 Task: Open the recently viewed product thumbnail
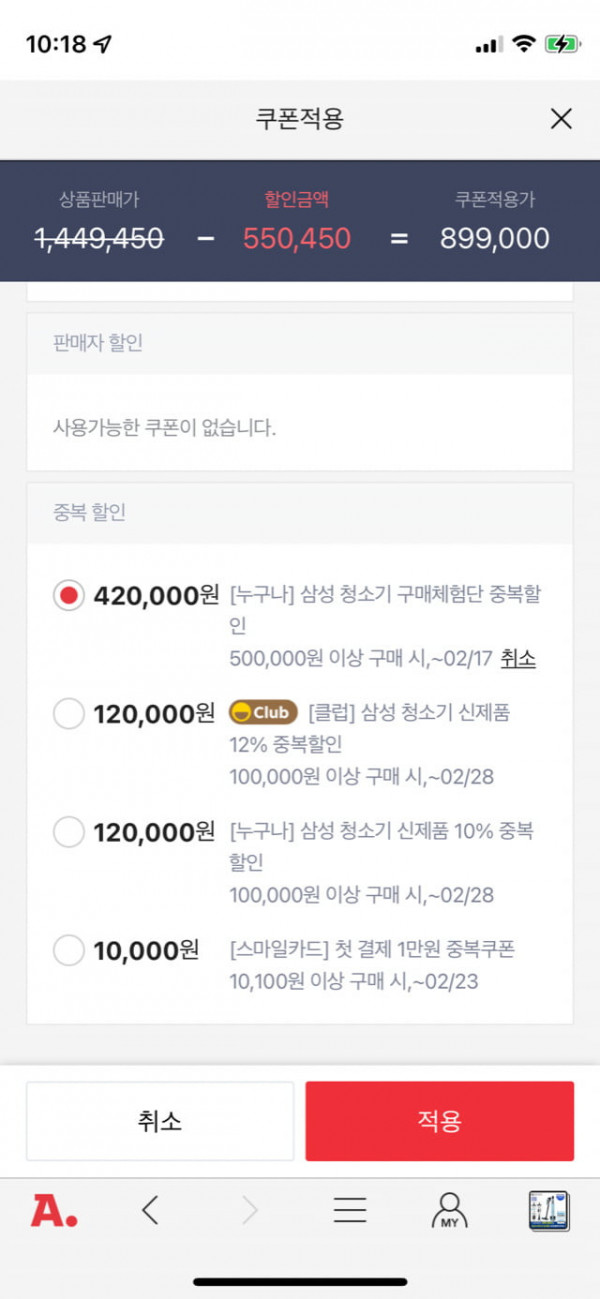[549, 1210]
